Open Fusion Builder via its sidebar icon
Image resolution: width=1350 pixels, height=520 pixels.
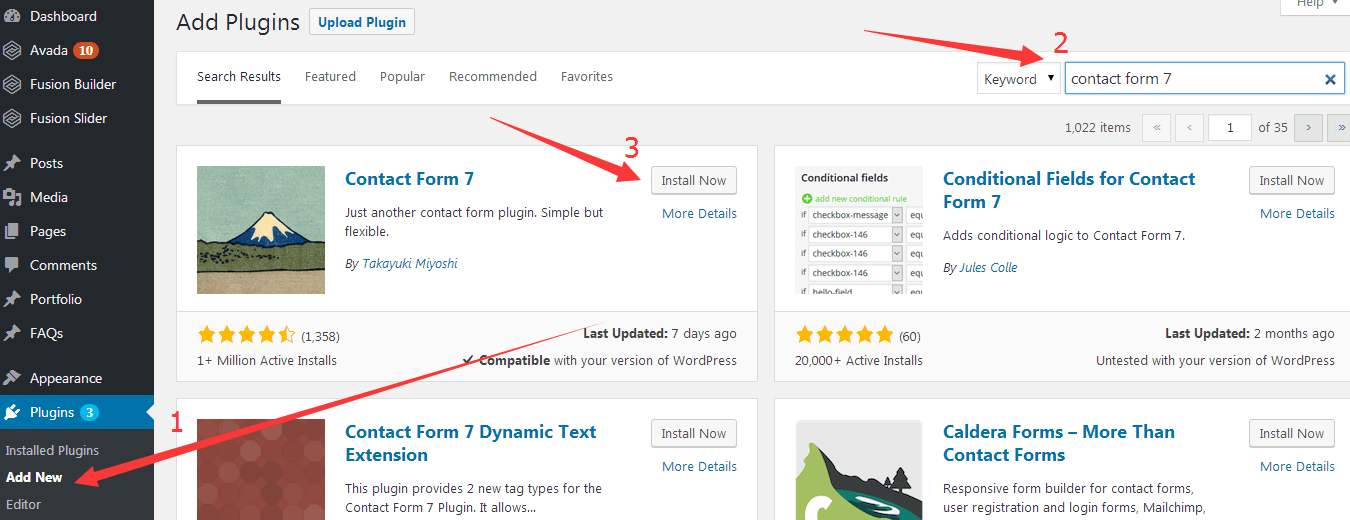13,84
